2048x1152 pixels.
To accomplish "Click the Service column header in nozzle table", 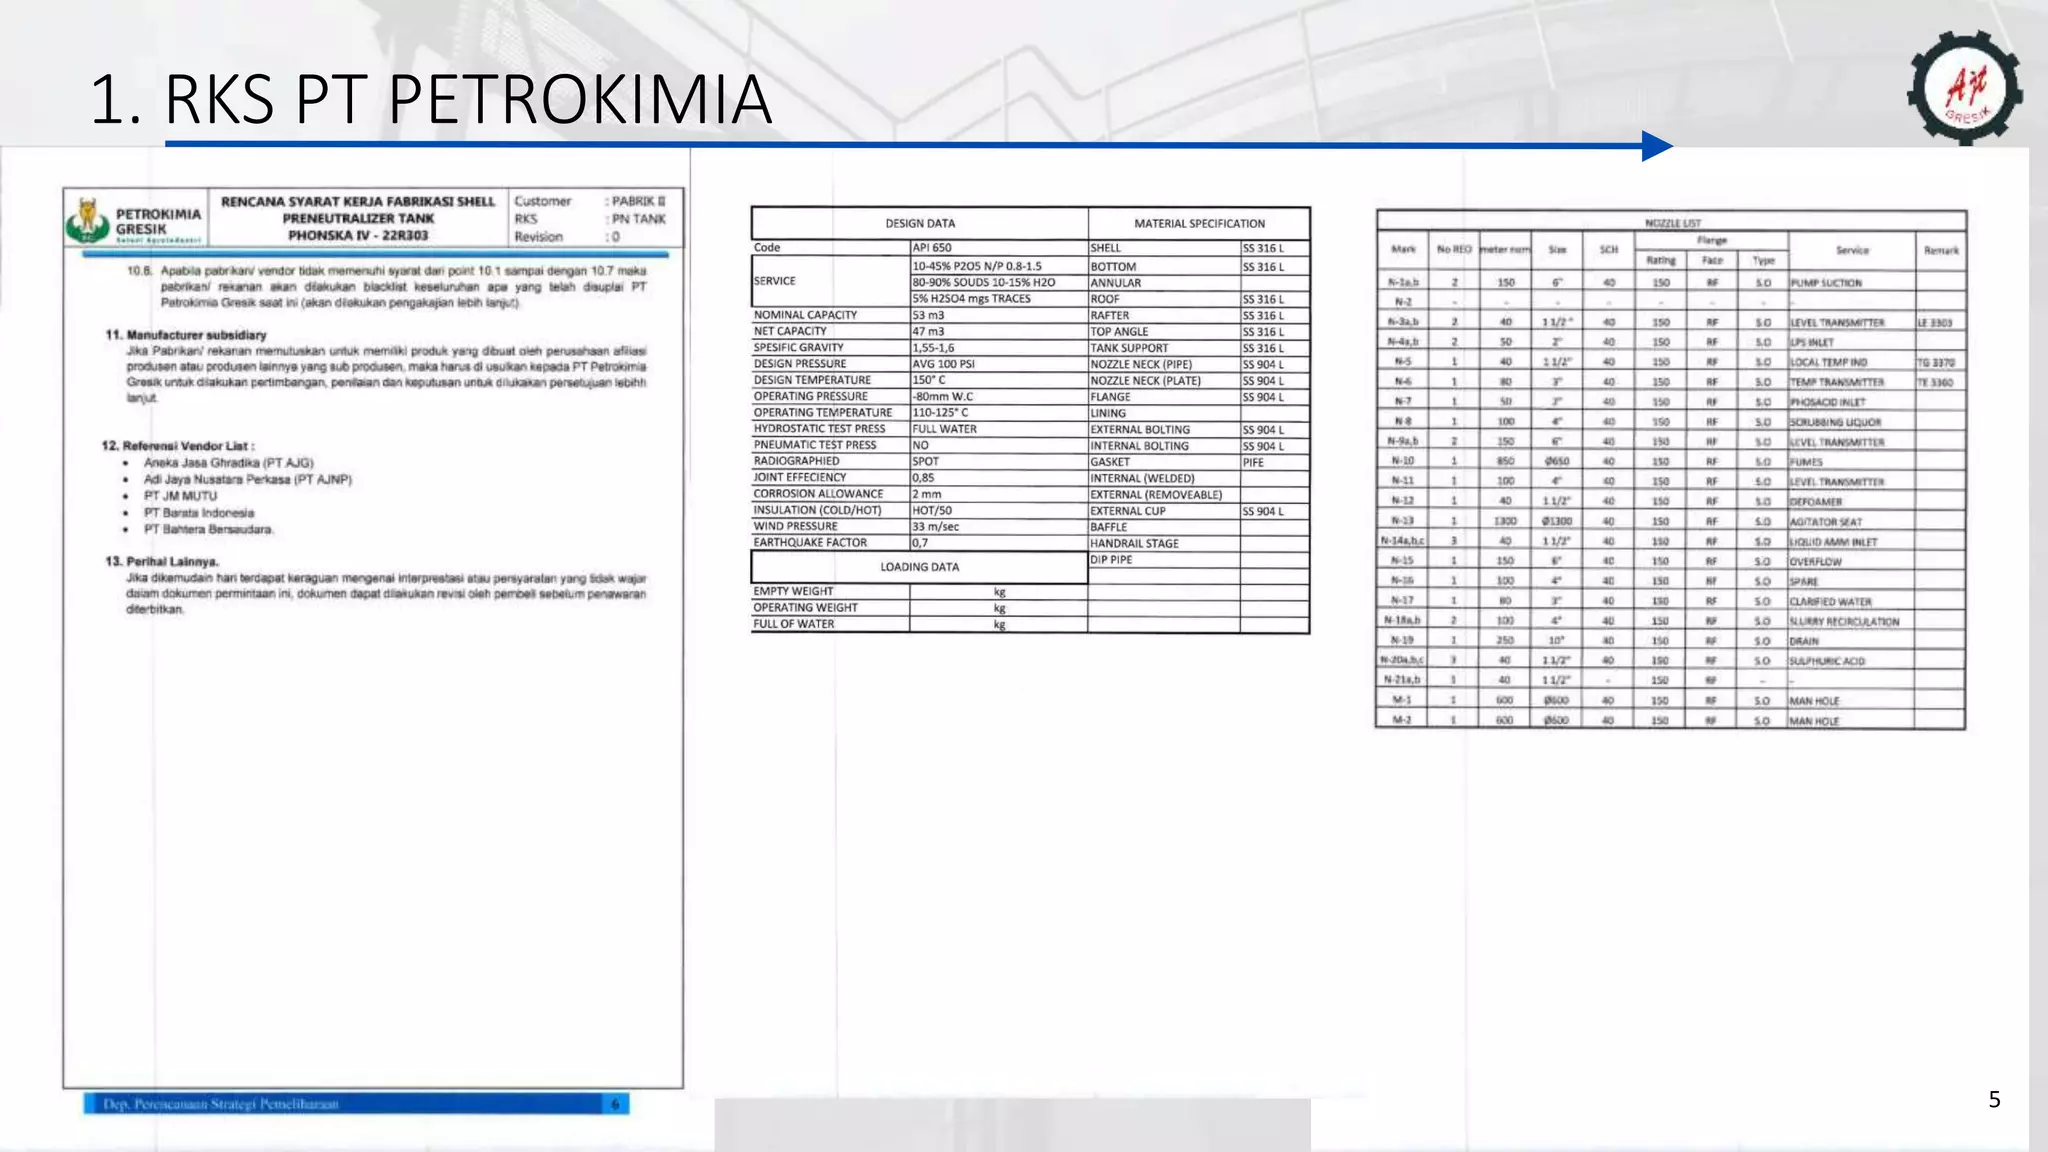I will point(1852,251).
